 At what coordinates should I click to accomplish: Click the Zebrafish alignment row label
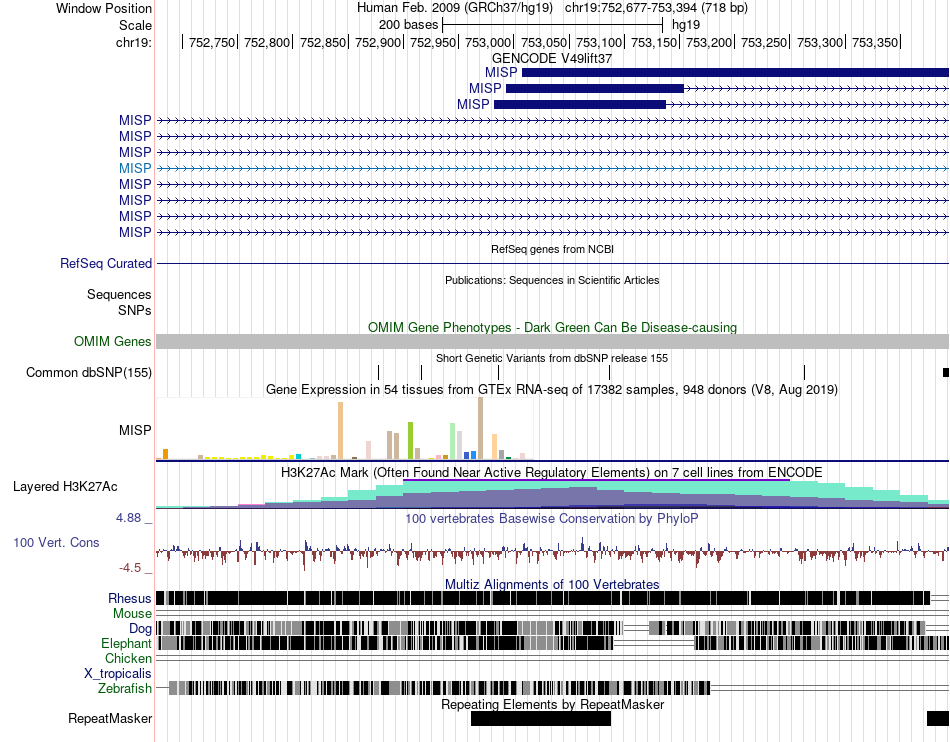click(x=125, y=689)
